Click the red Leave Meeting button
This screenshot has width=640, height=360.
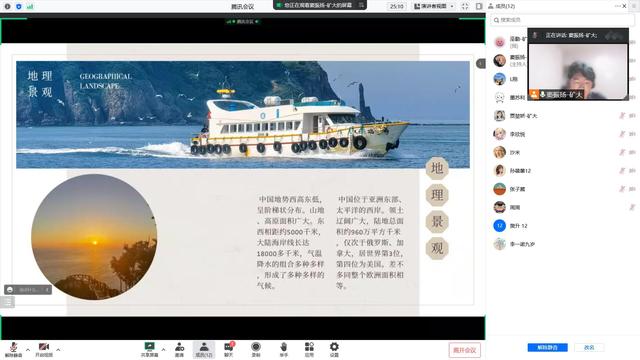pos(464,350)
